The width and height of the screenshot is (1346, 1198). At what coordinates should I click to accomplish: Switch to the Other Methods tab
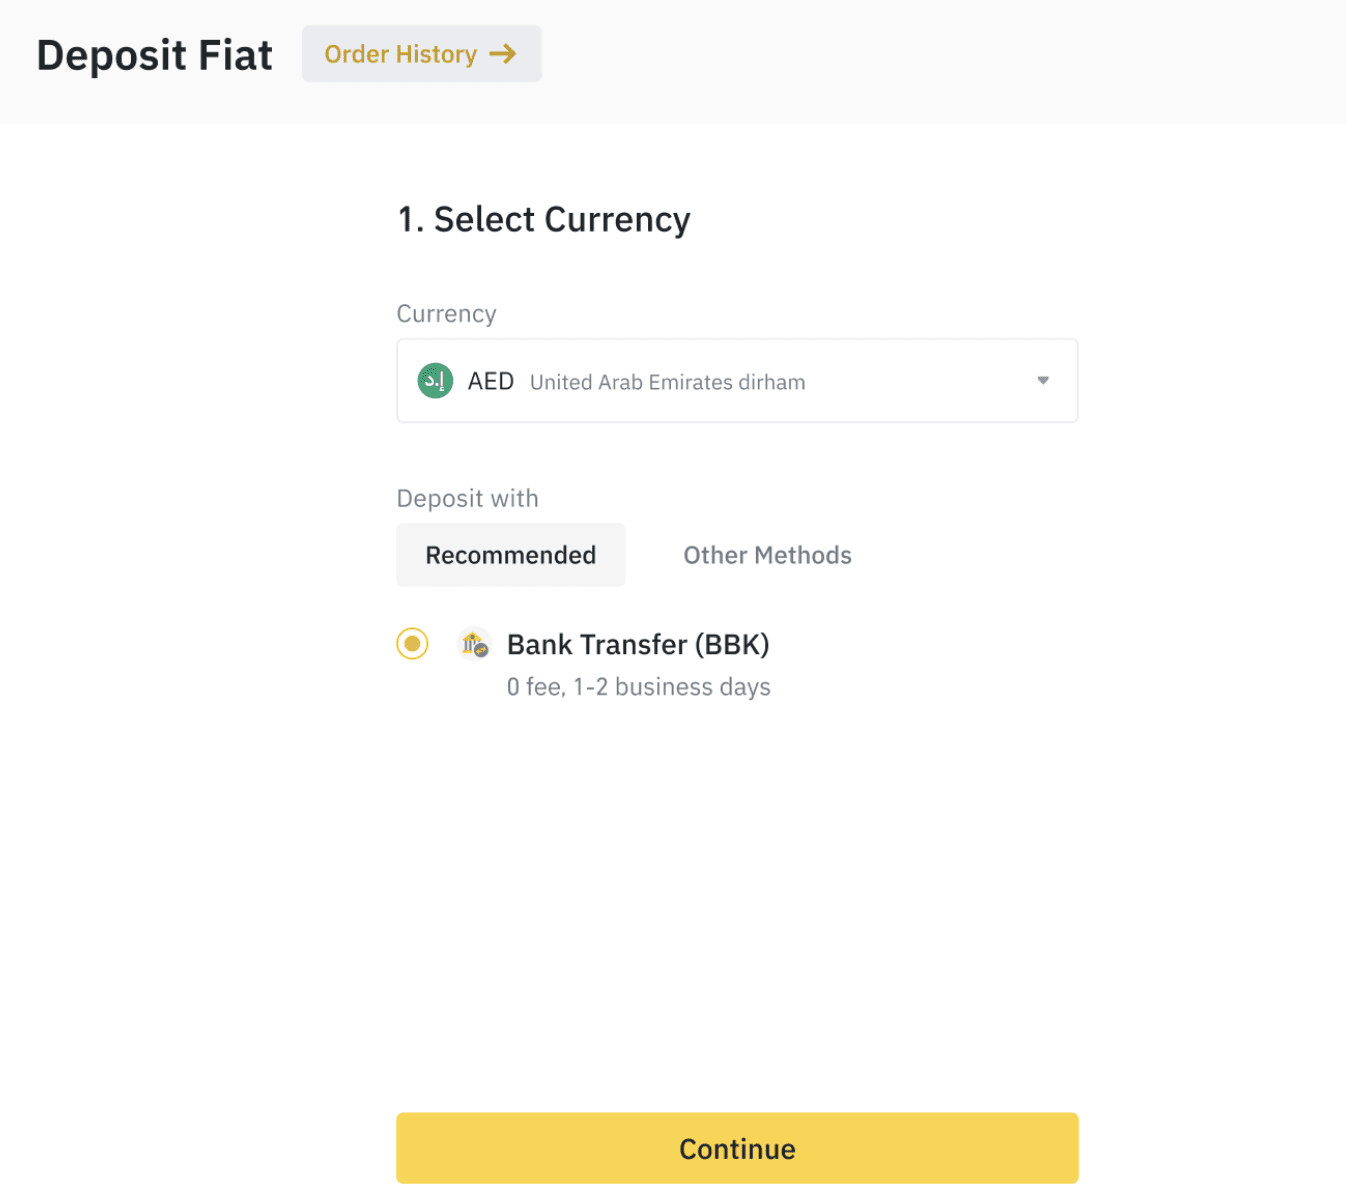click(x=767, y=555)
